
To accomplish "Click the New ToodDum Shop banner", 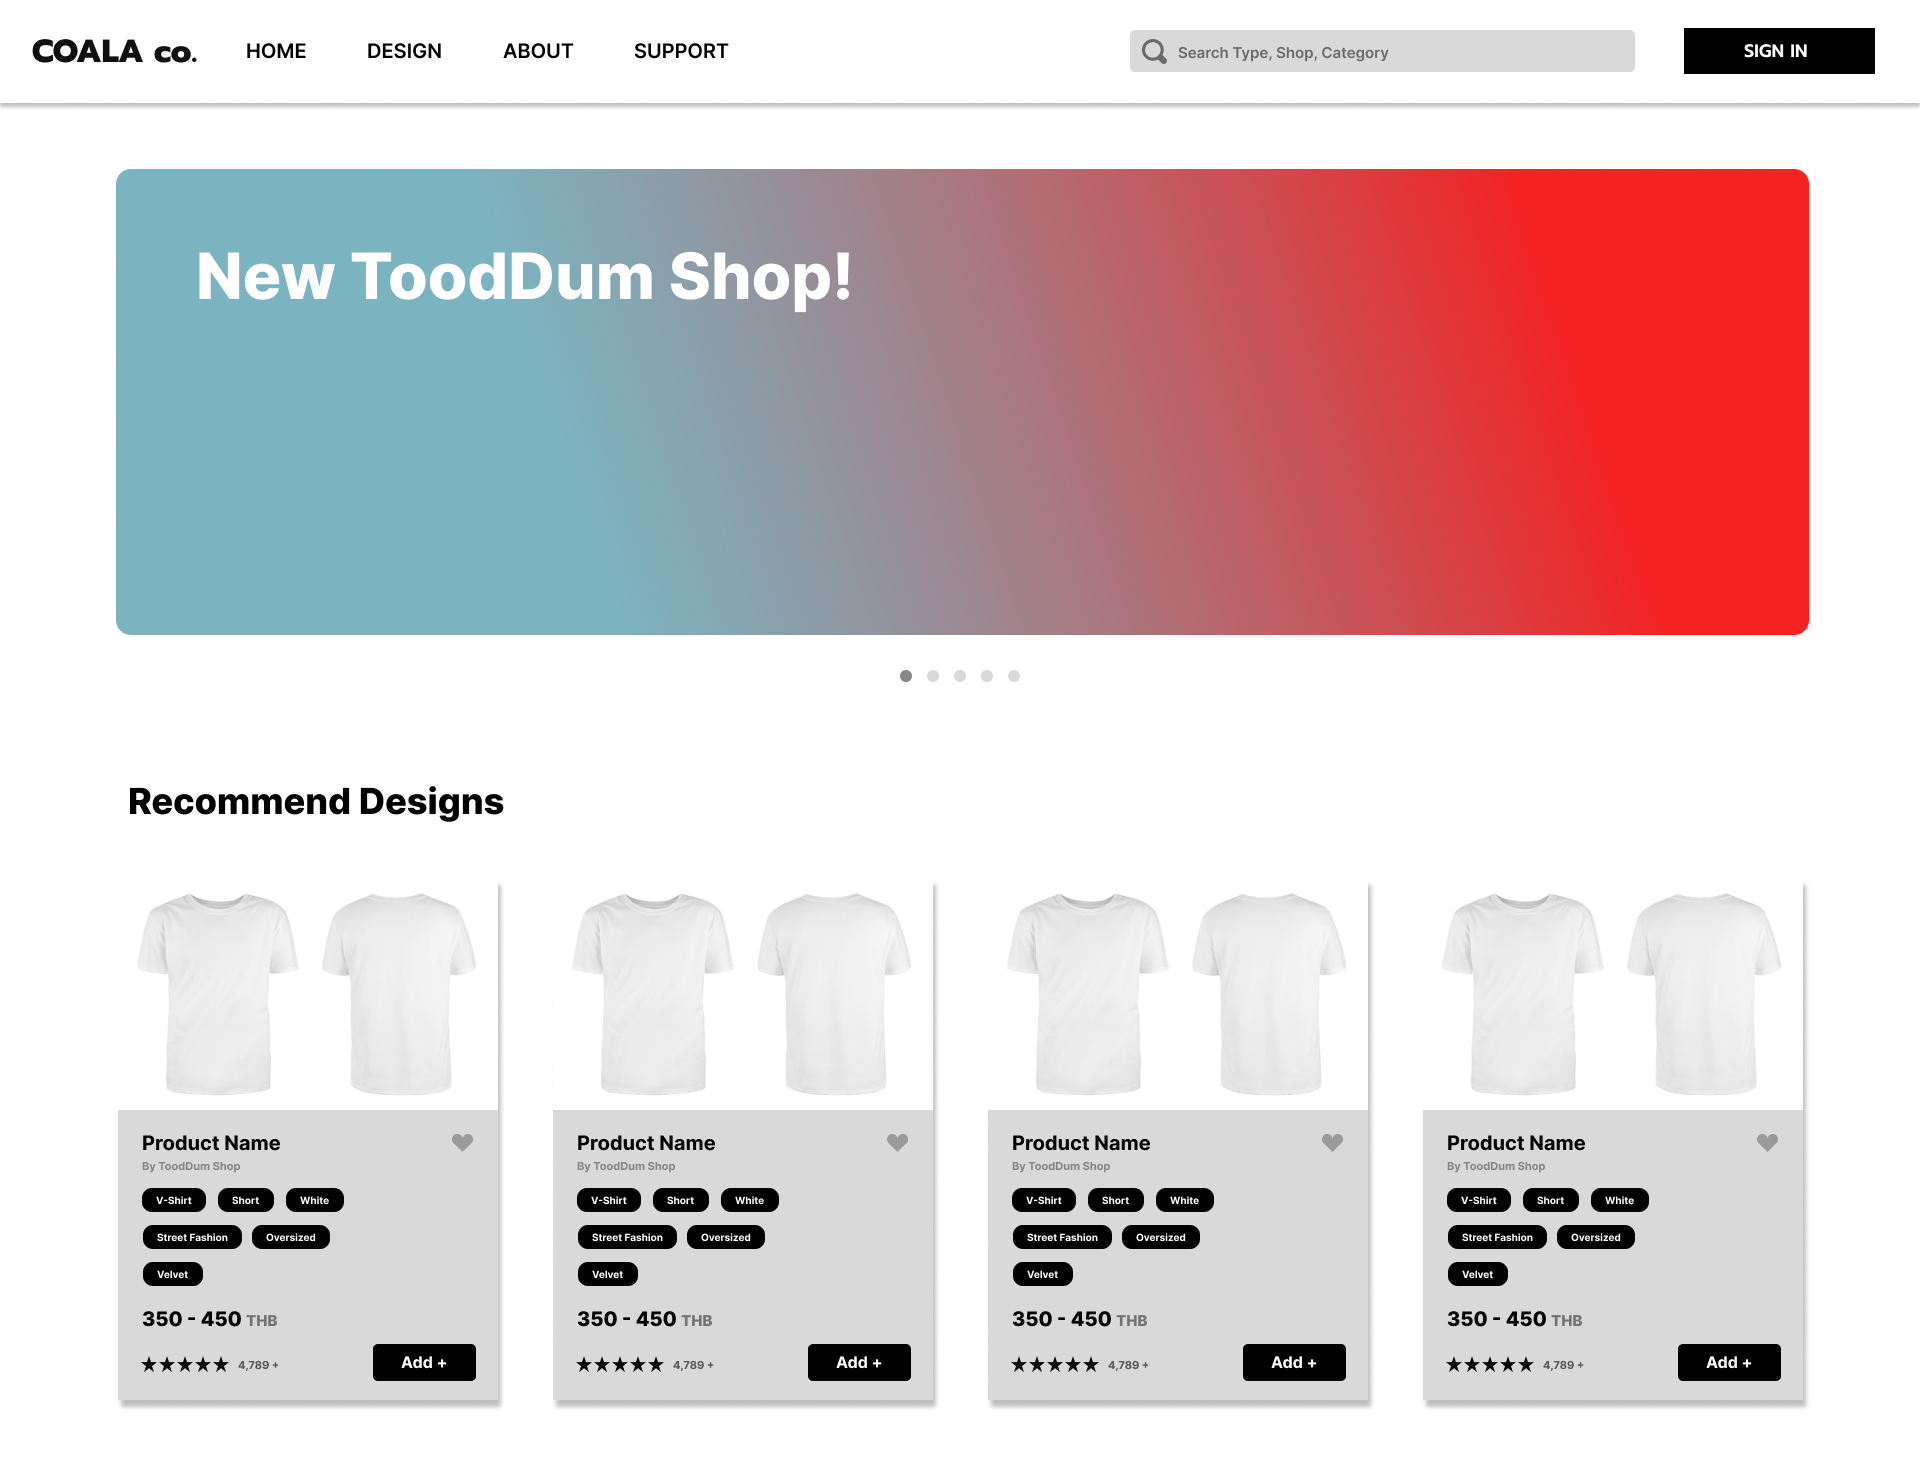I will [962, 402].
